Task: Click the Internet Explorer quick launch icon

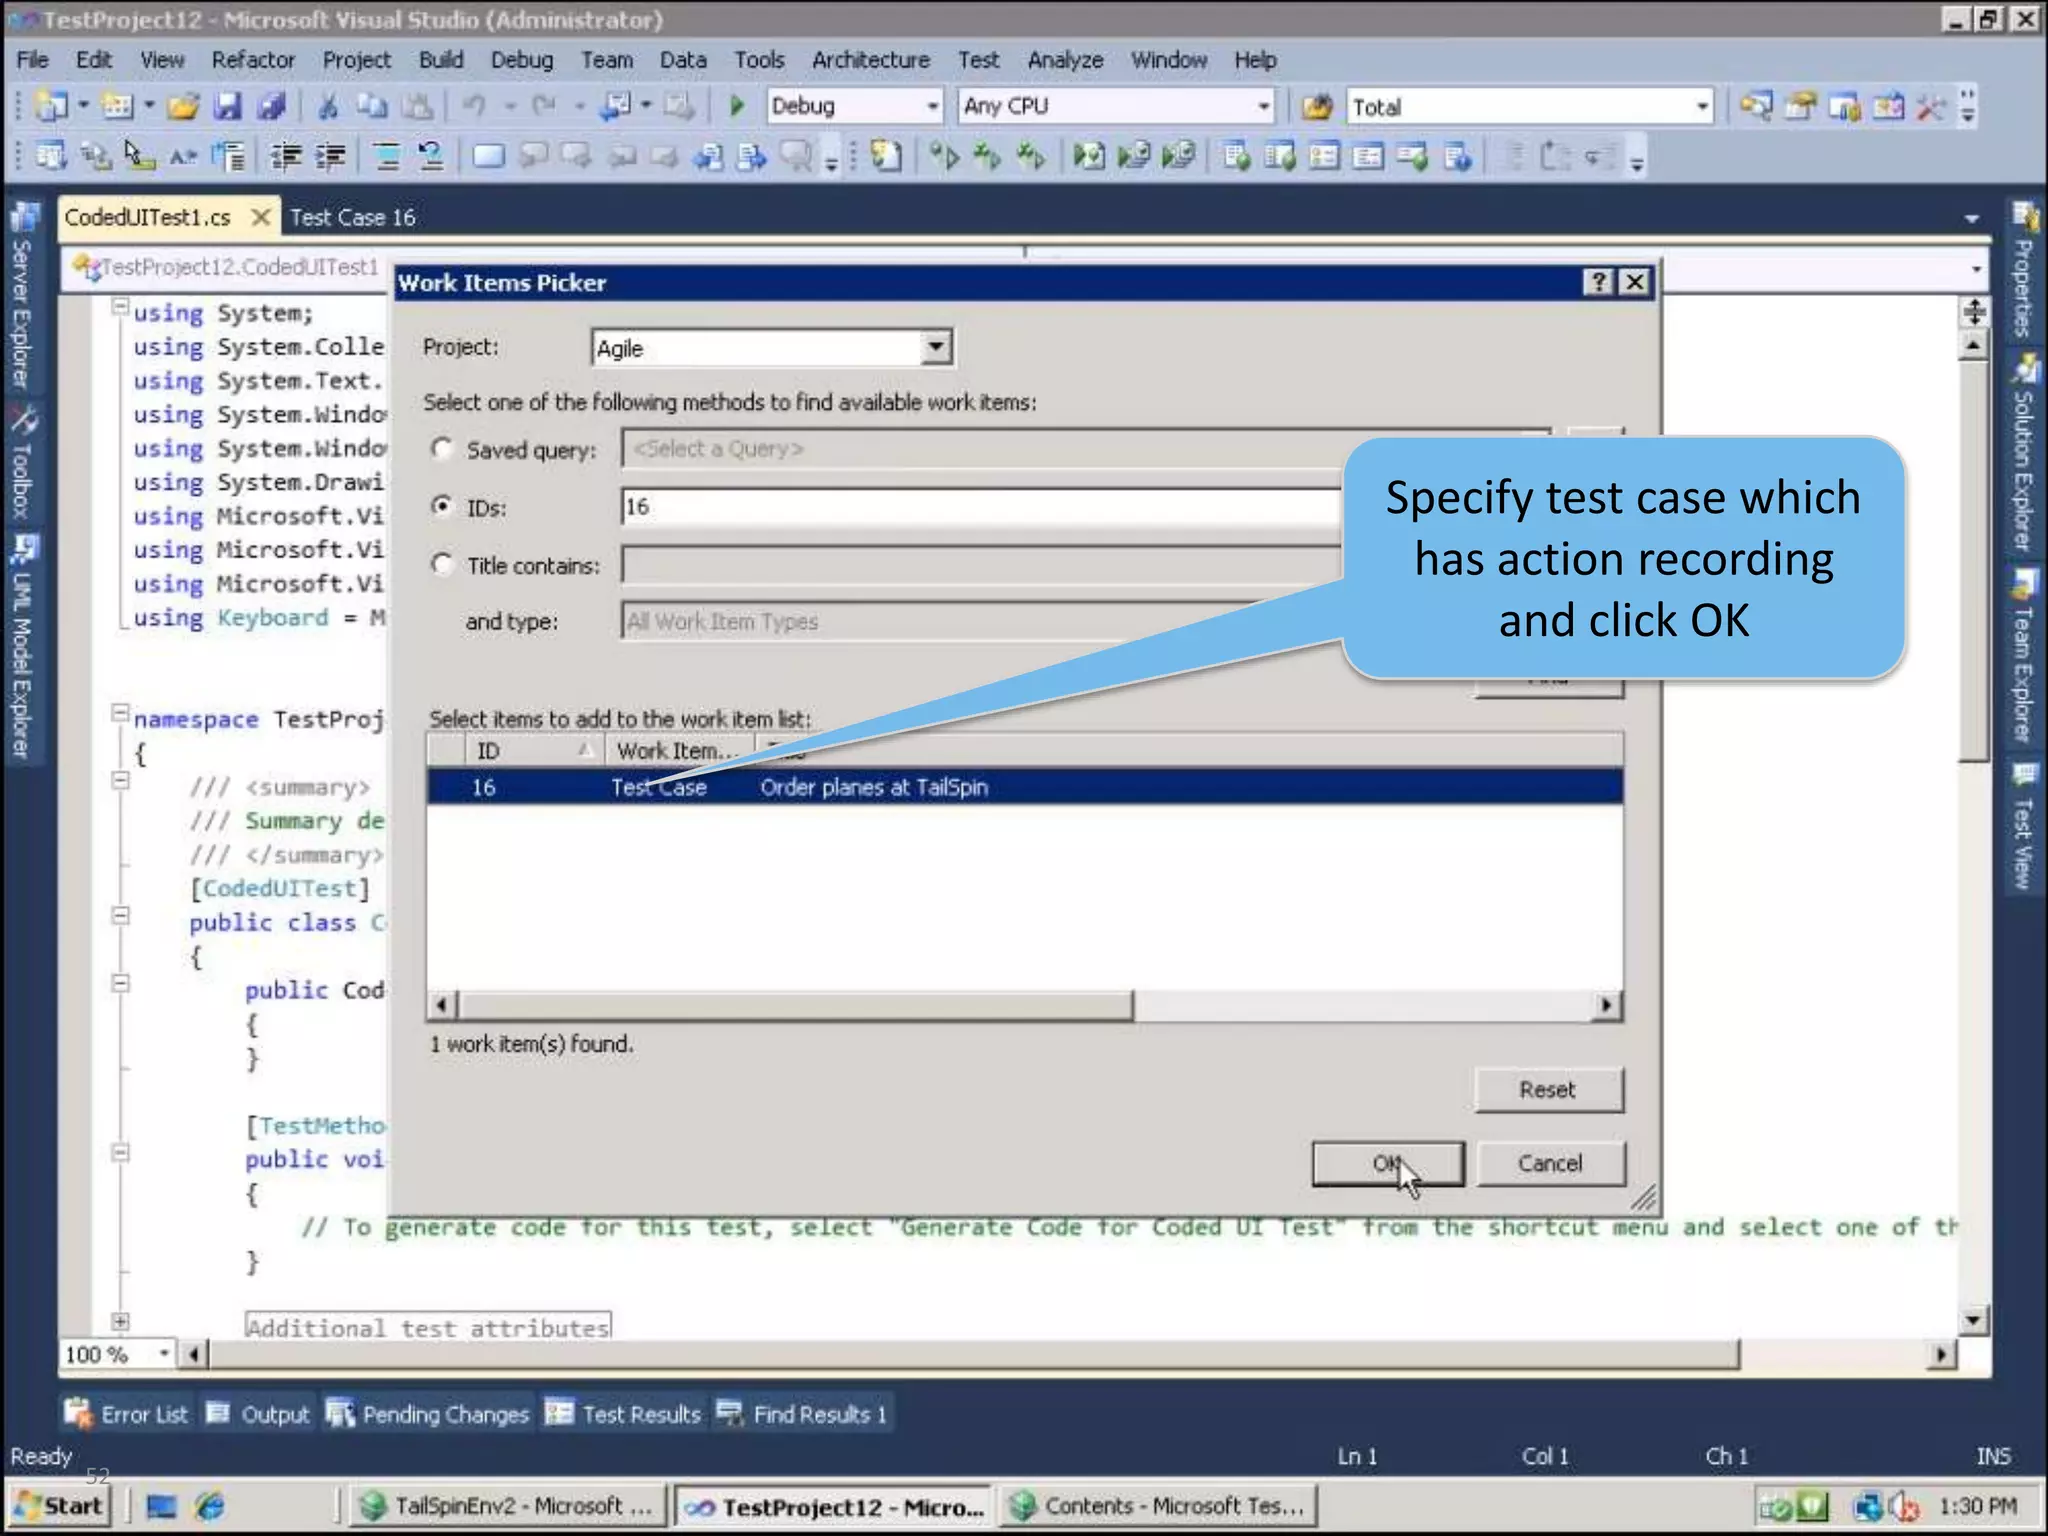Action: [210, 1506]
